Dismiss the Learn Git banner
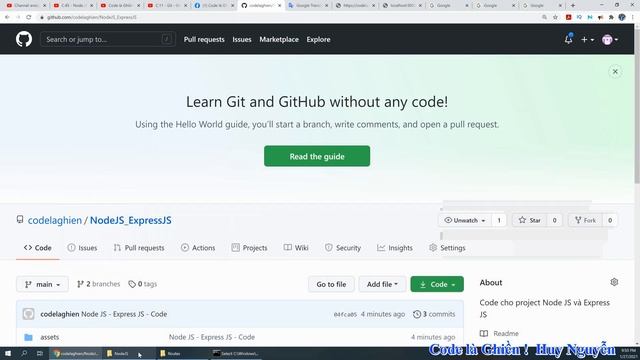 615,71
